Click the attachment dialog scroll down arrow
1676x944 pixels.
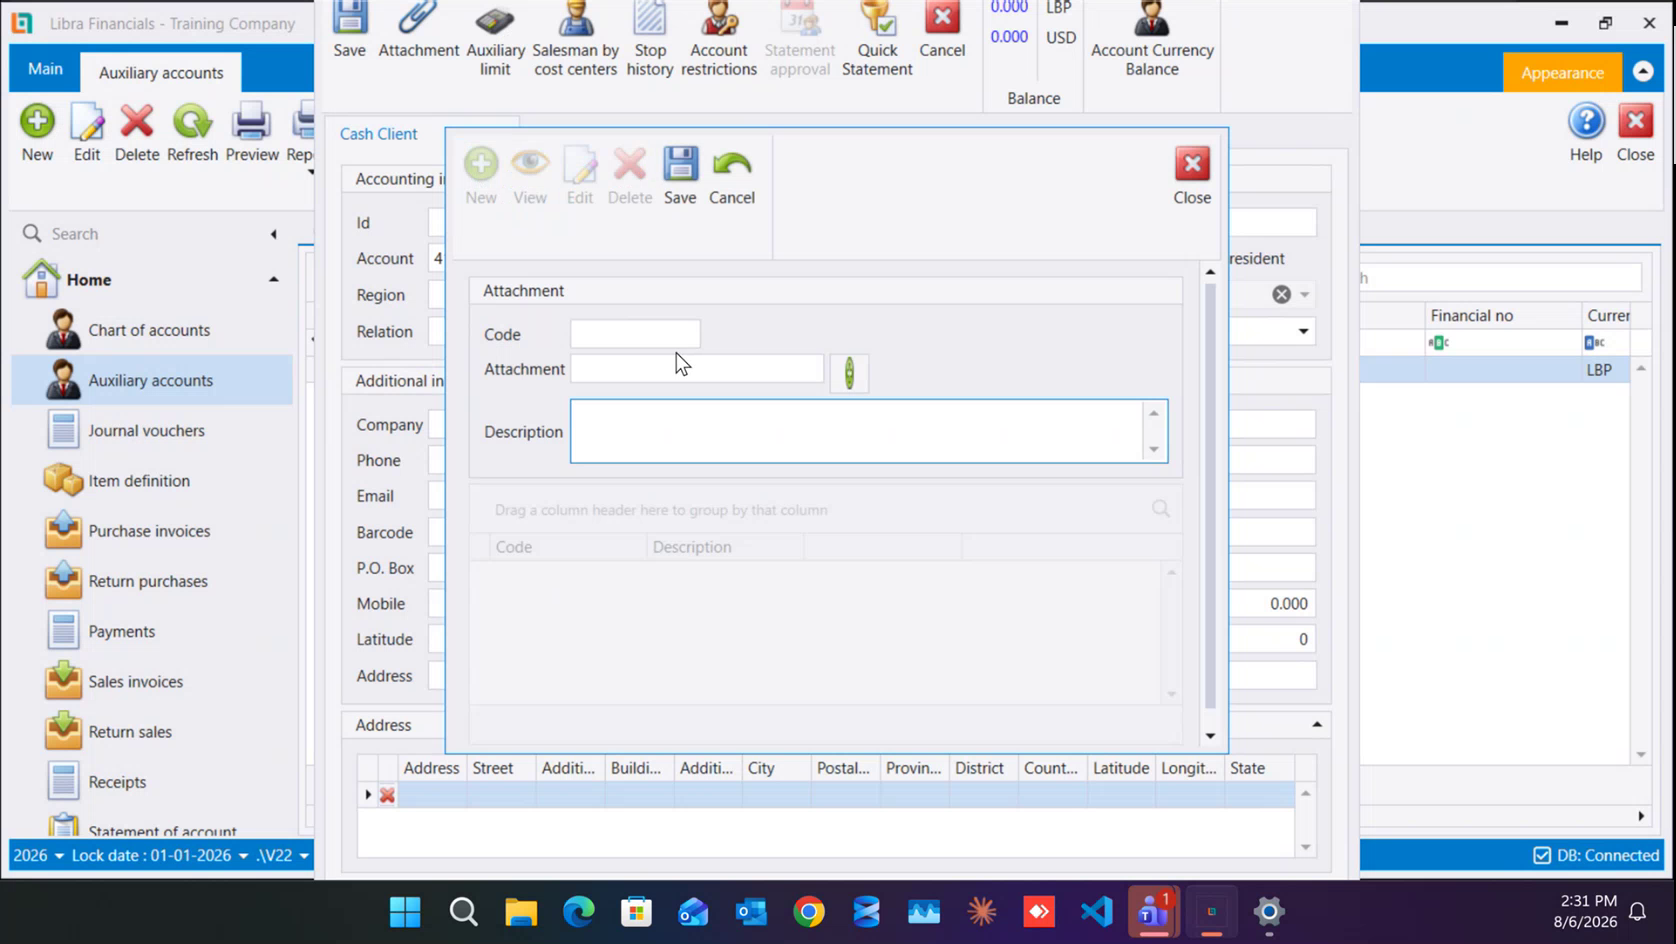tap(1210, 736)
